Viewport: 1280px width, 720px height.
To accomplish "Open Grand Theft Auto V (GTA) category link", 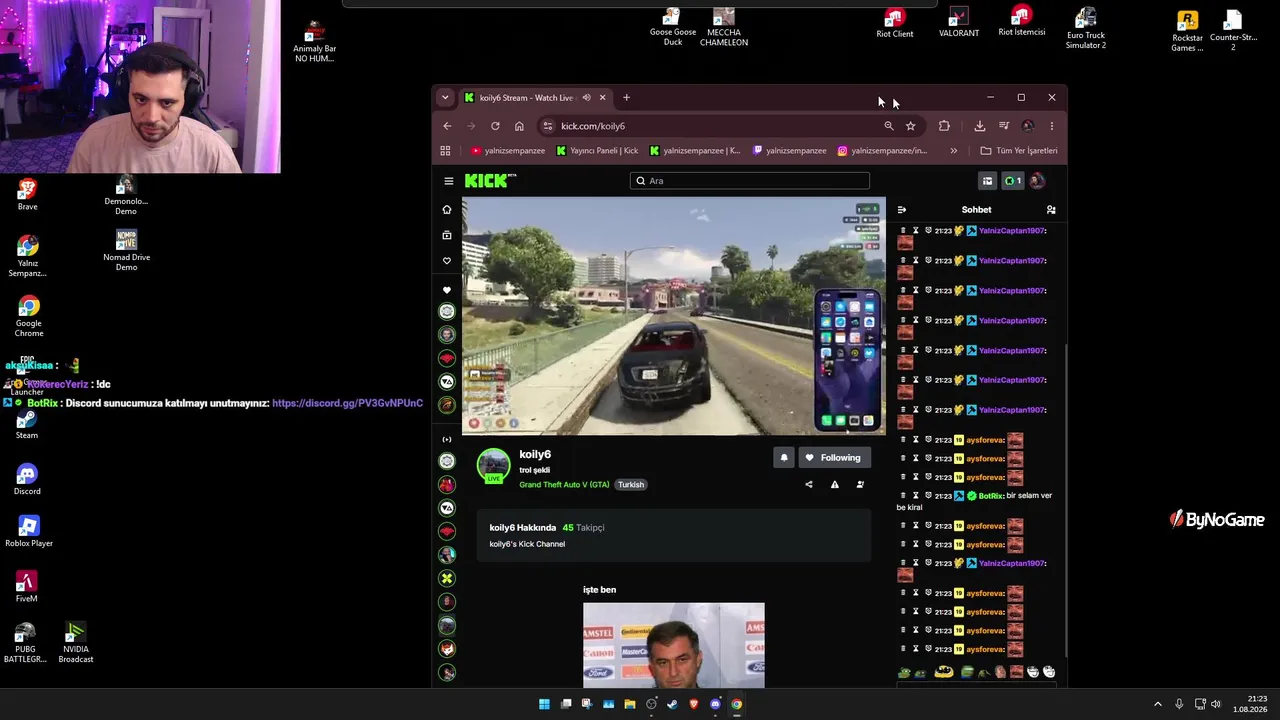I will (564, 485).
